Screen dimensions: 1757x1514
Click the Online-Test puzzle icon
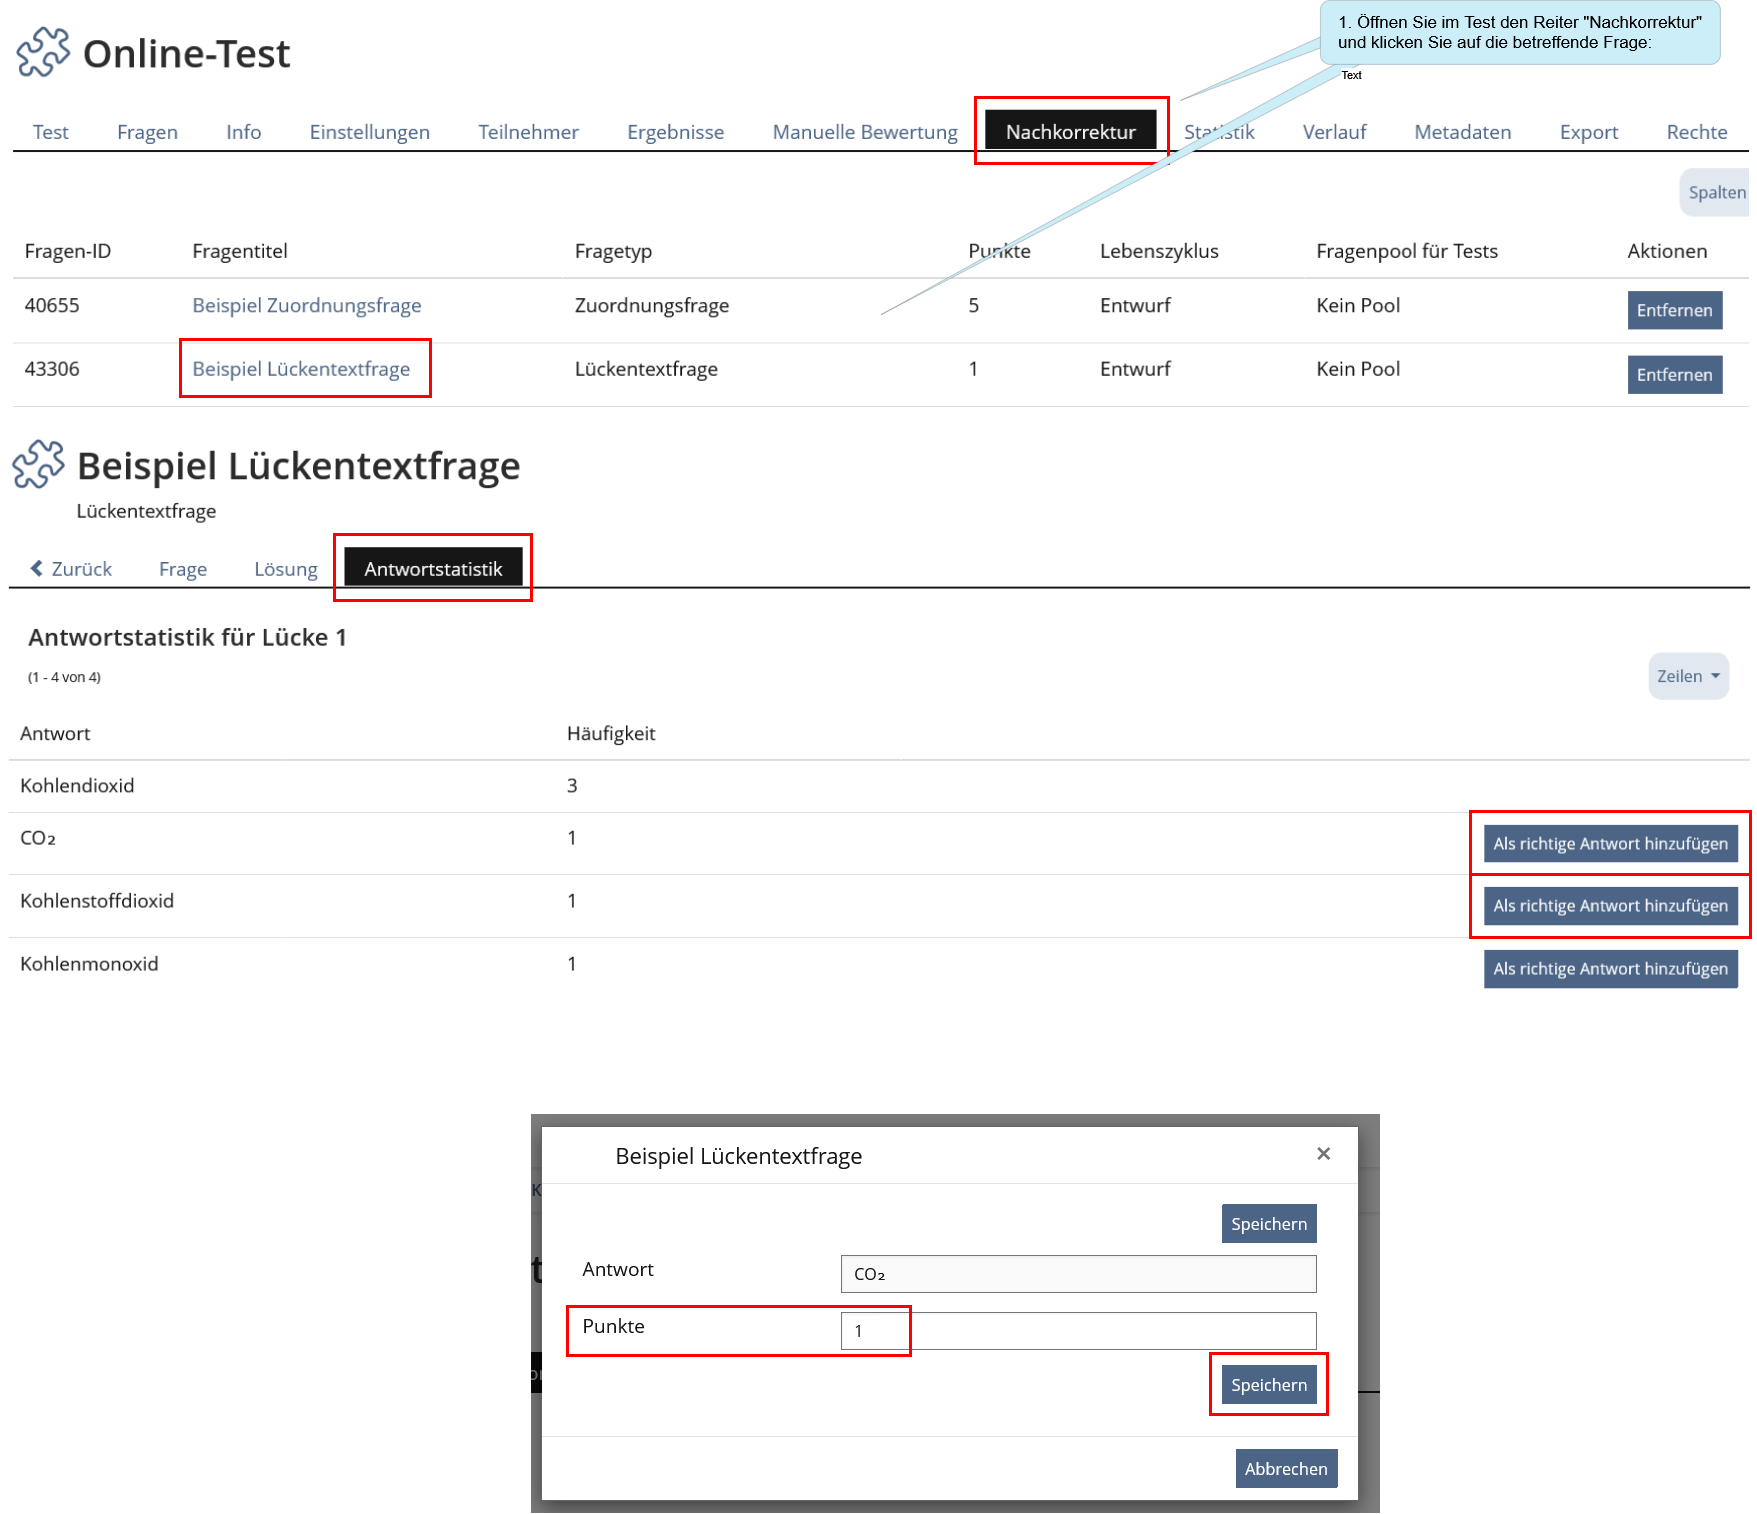[43, 52]
